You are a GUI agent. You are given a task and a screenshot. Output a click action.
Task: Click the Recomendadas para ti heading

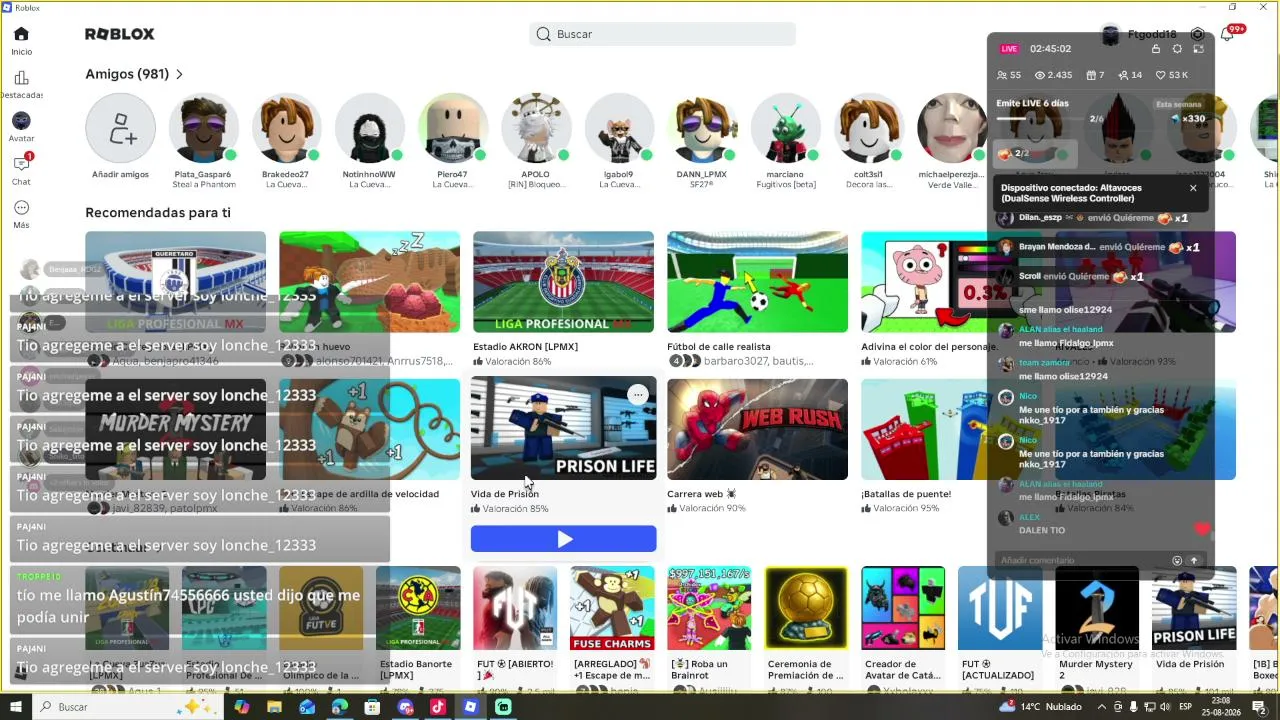(158, 213)
